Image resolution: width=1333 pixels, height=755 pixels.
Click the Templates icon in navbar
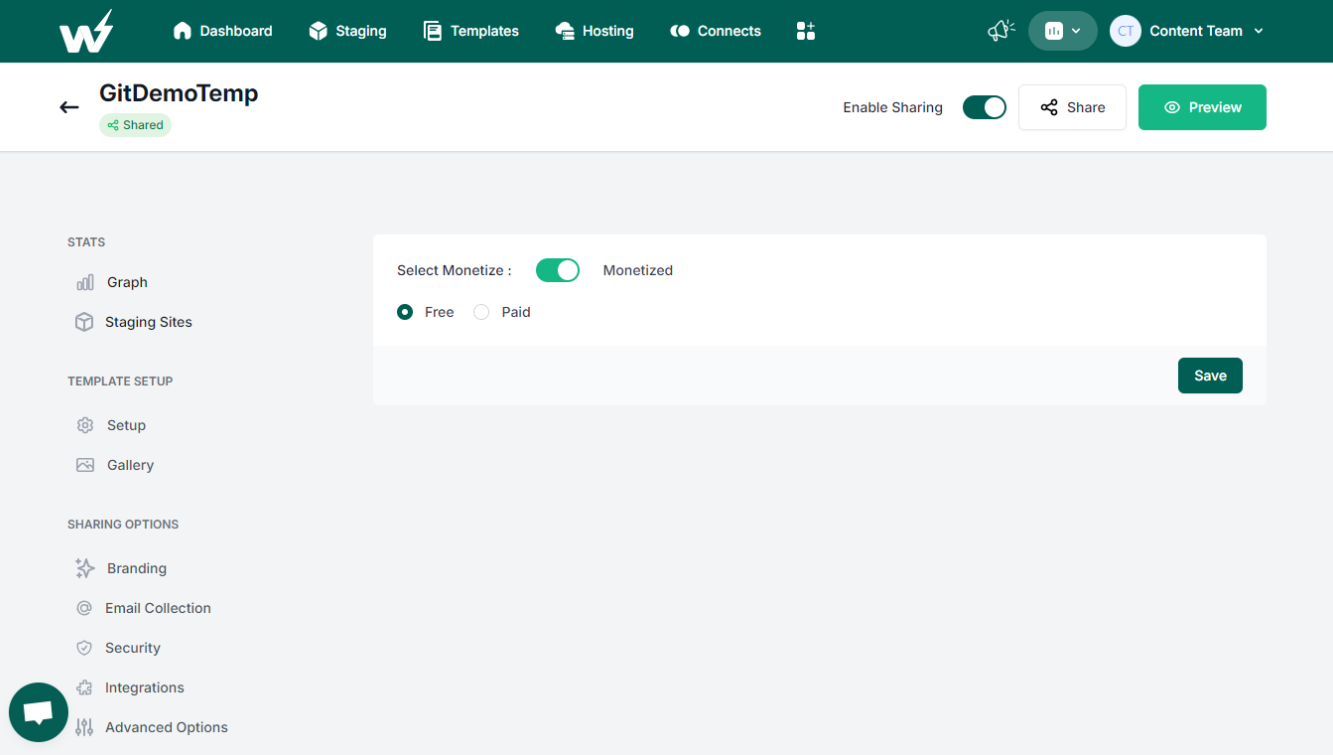click(x=432, y=31)
